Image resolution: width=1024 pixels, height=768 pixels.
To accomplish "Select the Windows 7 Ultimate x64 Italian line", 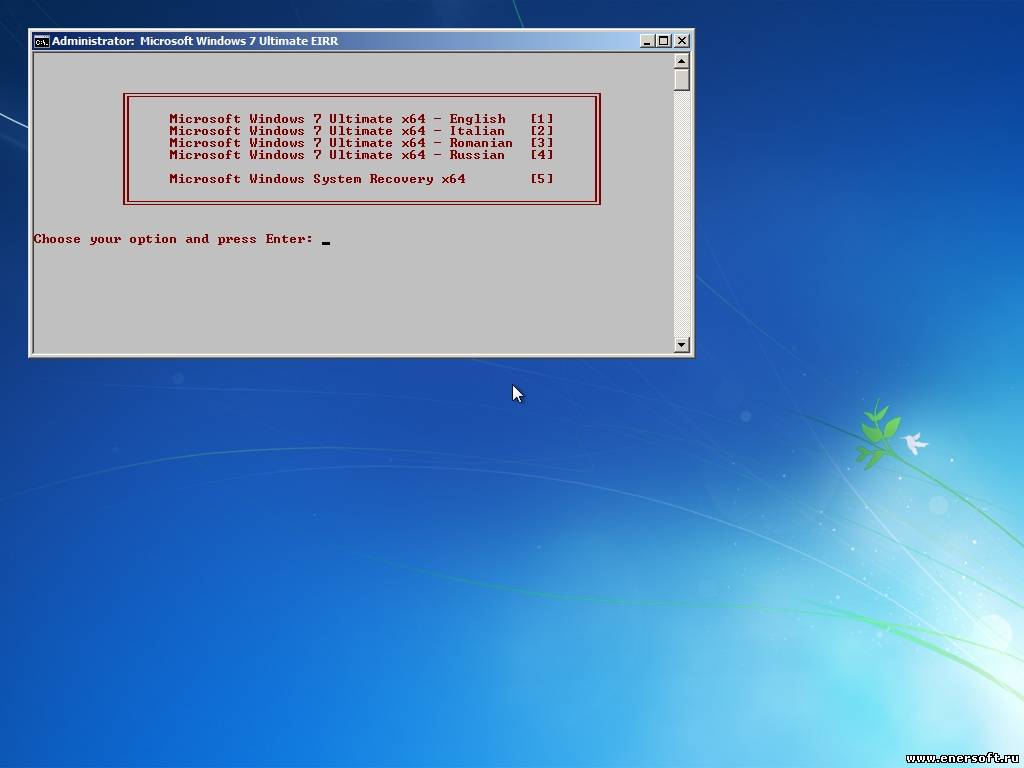I will coord(337,131).
